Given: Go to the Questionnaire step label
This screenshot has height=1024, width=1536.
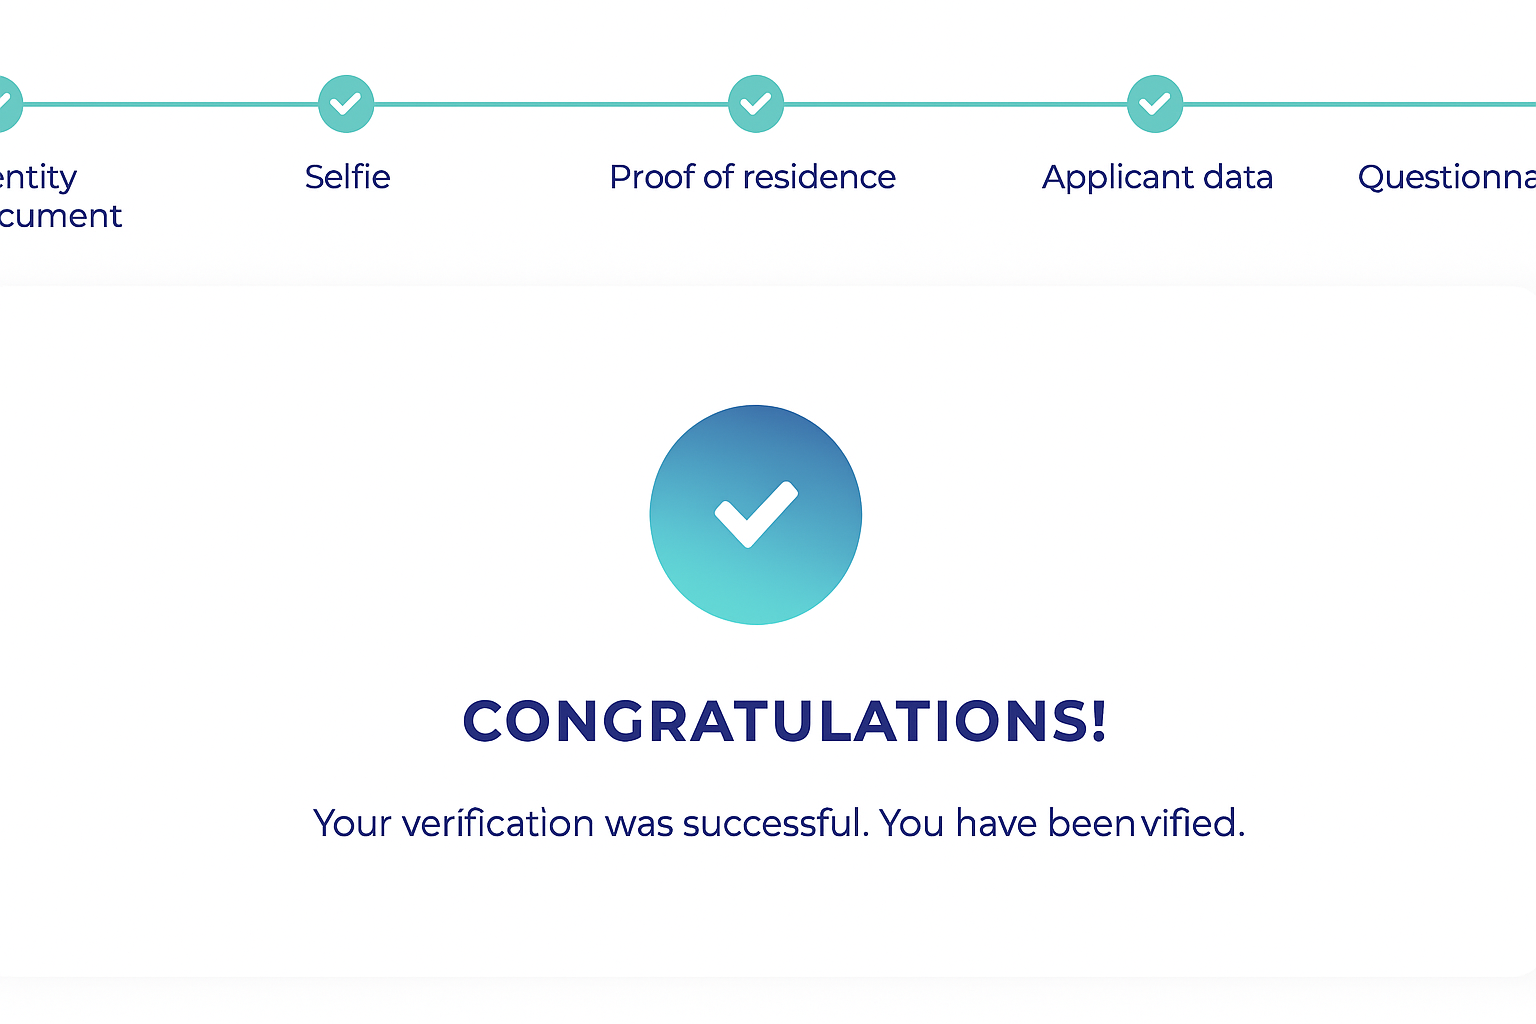Looking at the screenshot, I should 1446,177.
